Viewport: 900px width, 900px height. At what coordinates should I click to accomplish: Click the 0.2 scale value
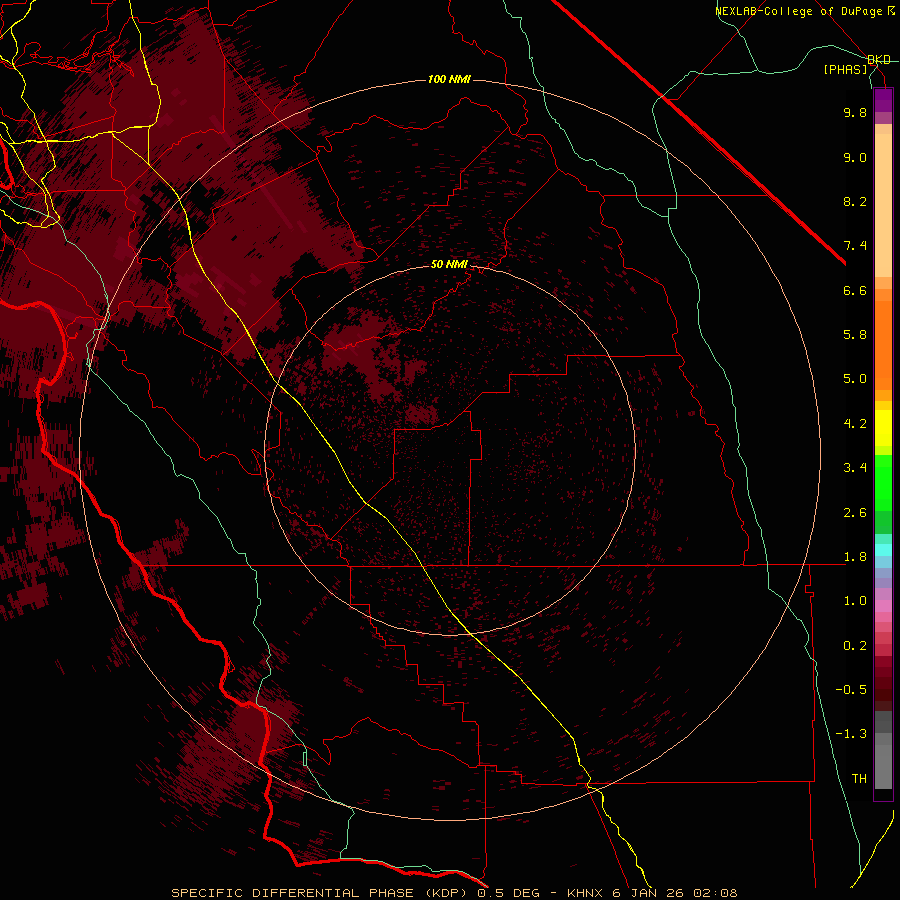point(855,646)
